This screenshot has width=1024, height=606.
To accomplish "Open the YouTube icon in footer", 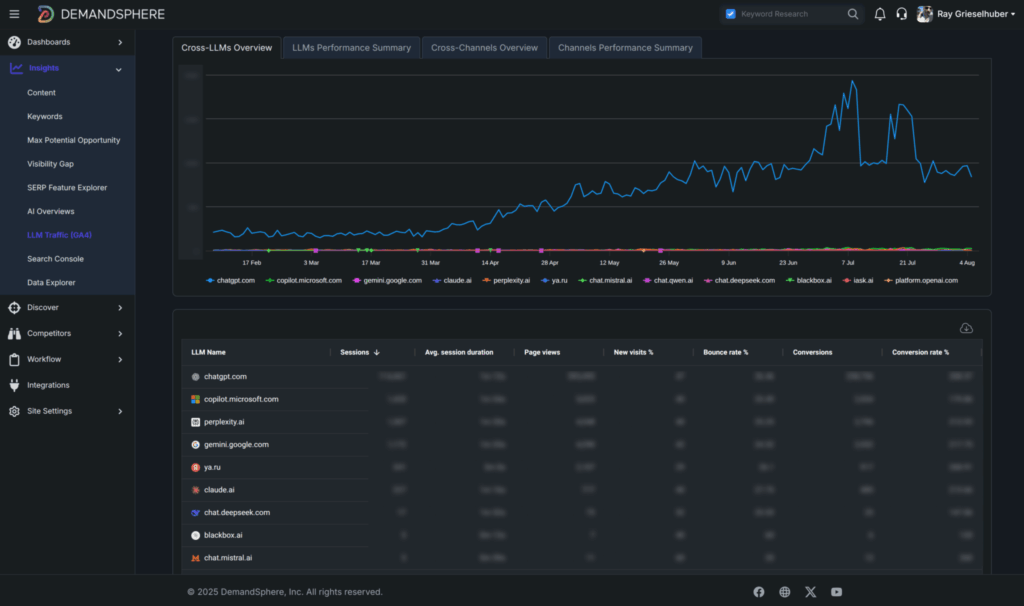I will pos(836,592).
